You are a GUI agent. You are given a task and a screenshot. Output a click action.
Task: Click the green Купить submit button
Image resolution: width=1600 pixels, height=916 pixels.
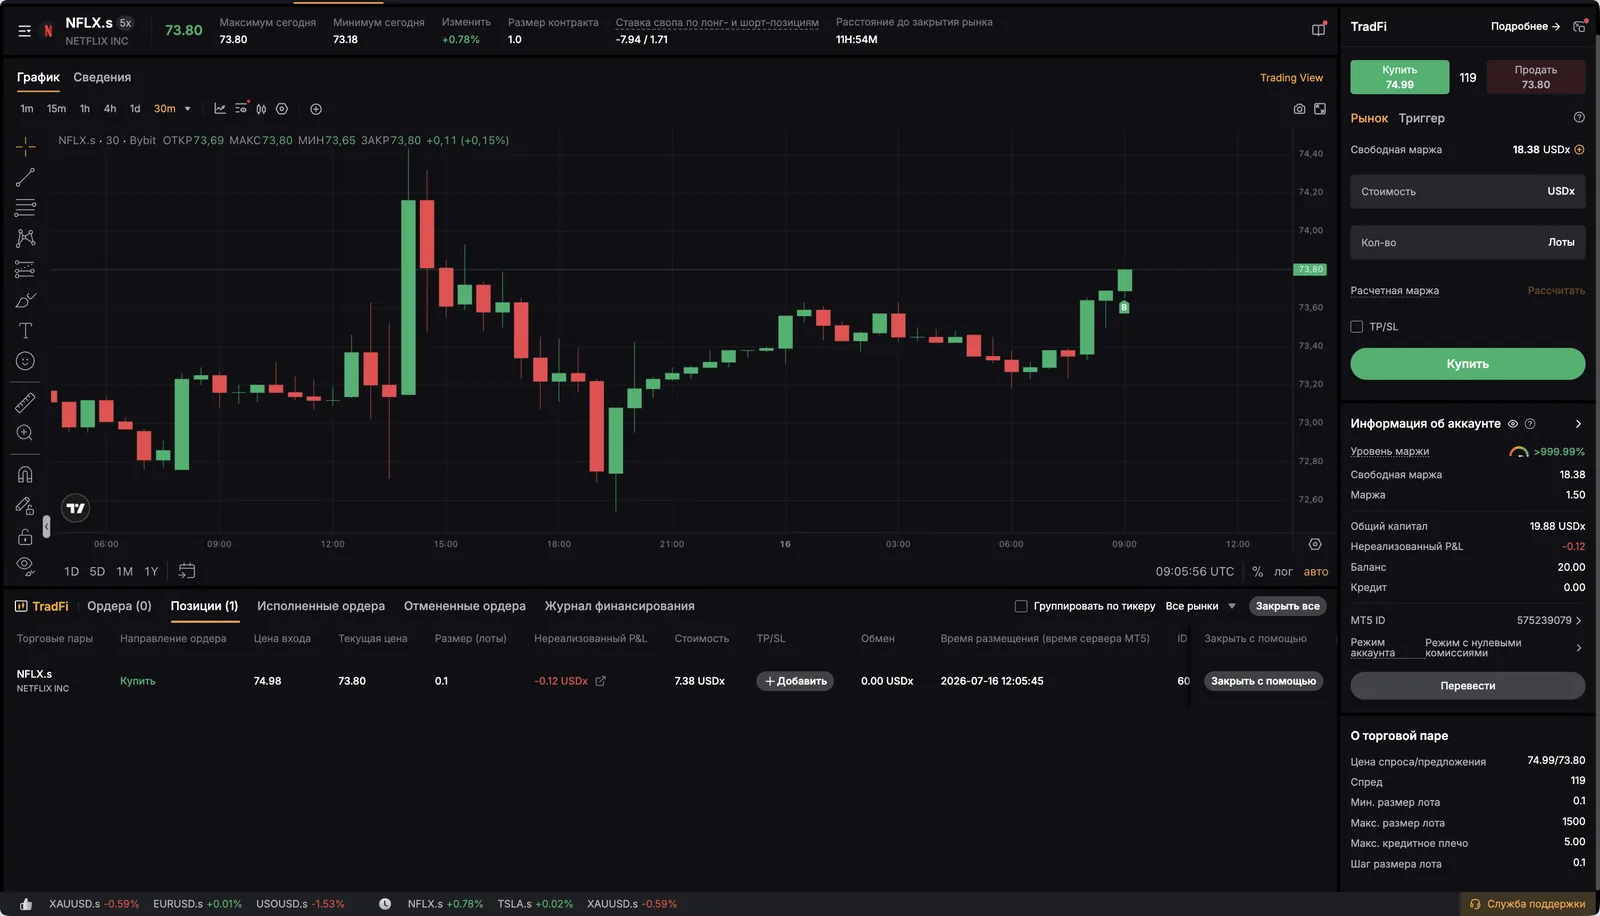pos(1468,364)
